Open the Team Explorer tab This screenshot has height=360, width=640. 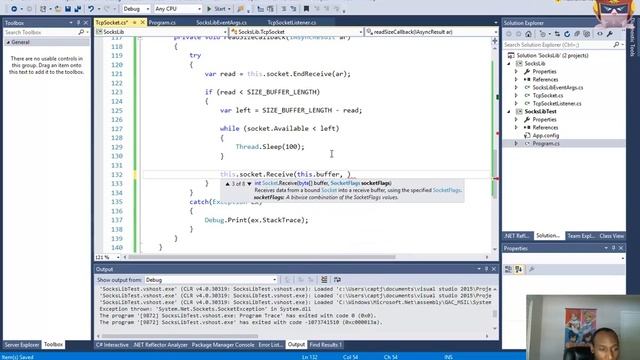[x=581, y=236]
